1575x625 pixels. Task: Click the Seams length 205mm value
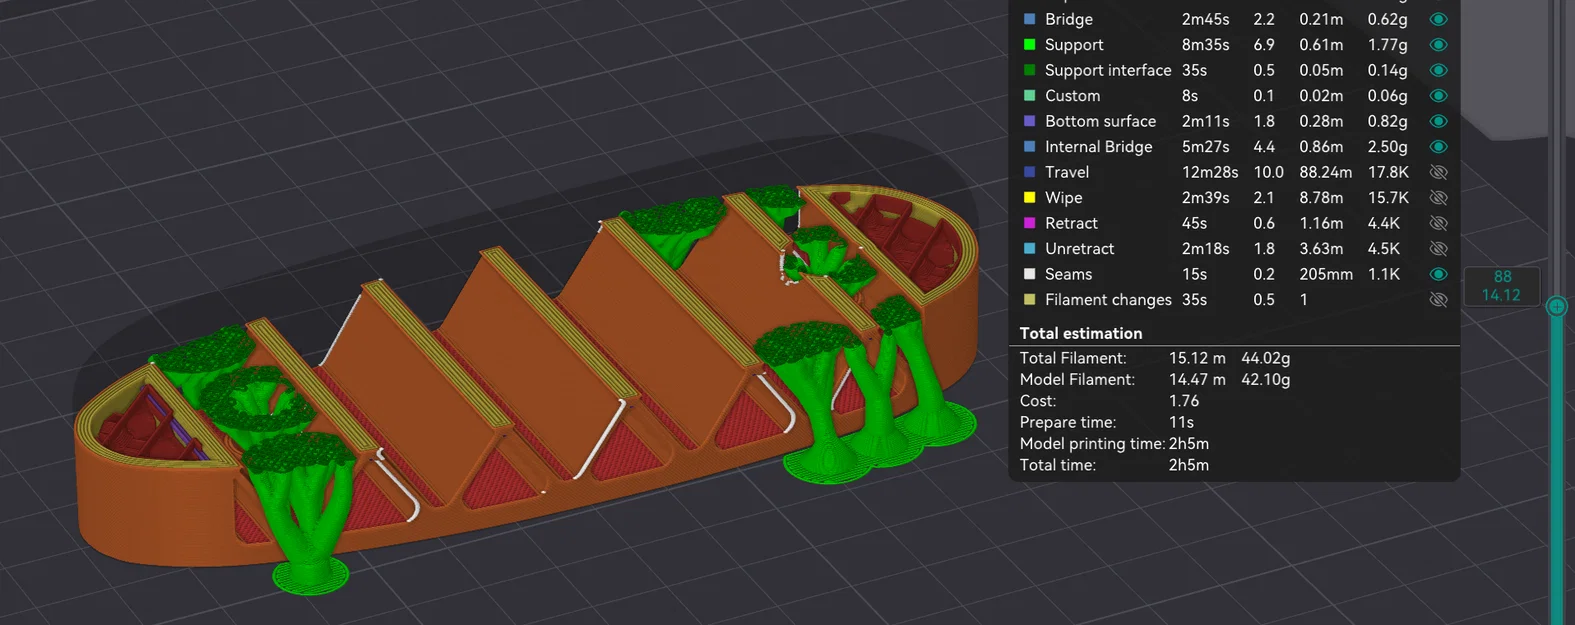pos(1326,274)
